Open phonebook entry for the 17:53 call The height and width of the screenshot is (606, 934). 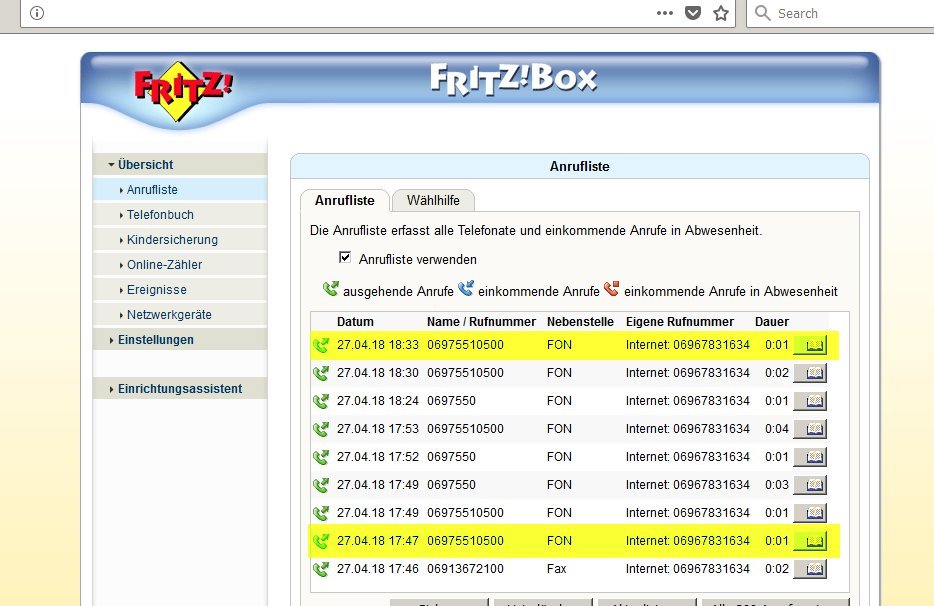[x=810, y=429]
